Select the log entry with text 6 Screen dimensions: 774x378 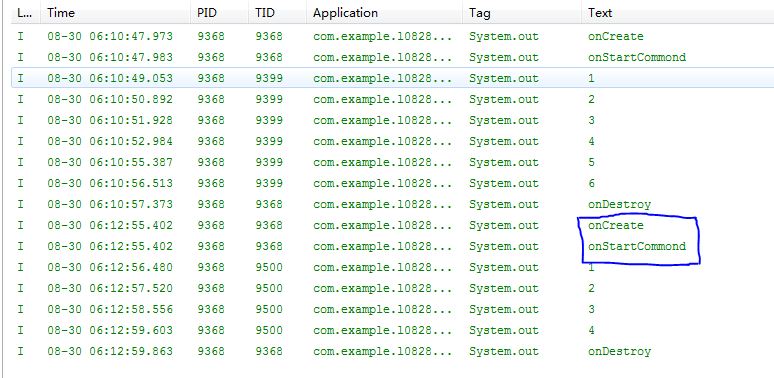tap(393, 184)
